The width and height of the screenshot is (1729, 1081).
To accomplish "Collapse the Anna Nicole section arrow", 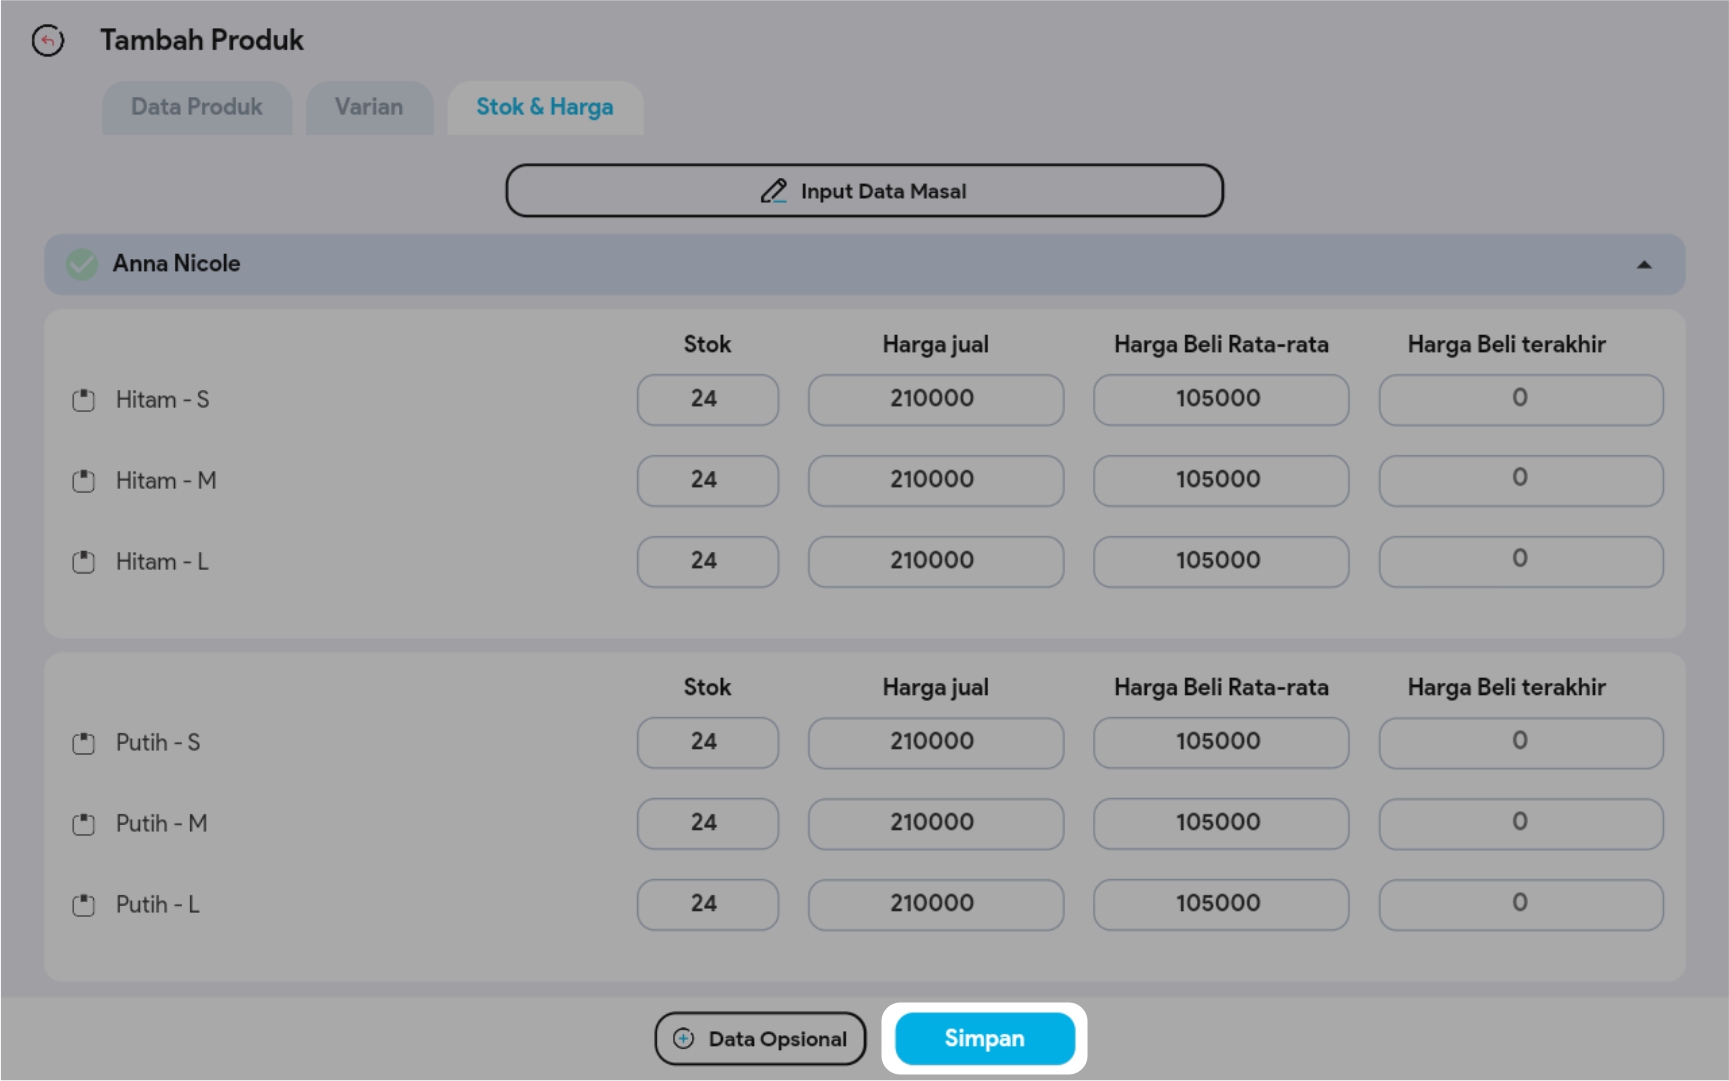I will tap(1643, 265).
